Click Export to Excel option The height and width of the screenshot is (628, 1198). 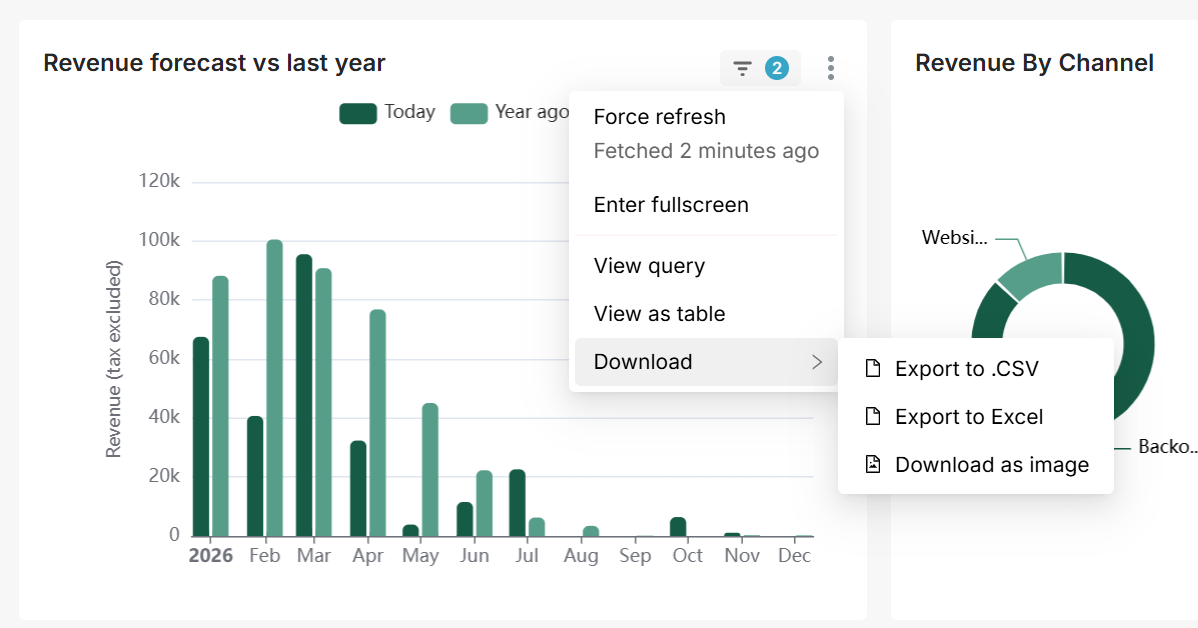coord(969,417)
